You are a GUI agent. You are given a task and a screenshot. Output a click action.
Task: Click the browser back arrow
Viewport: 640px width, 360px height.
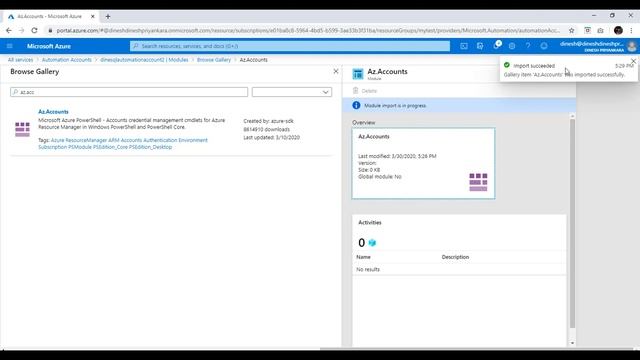9,30
